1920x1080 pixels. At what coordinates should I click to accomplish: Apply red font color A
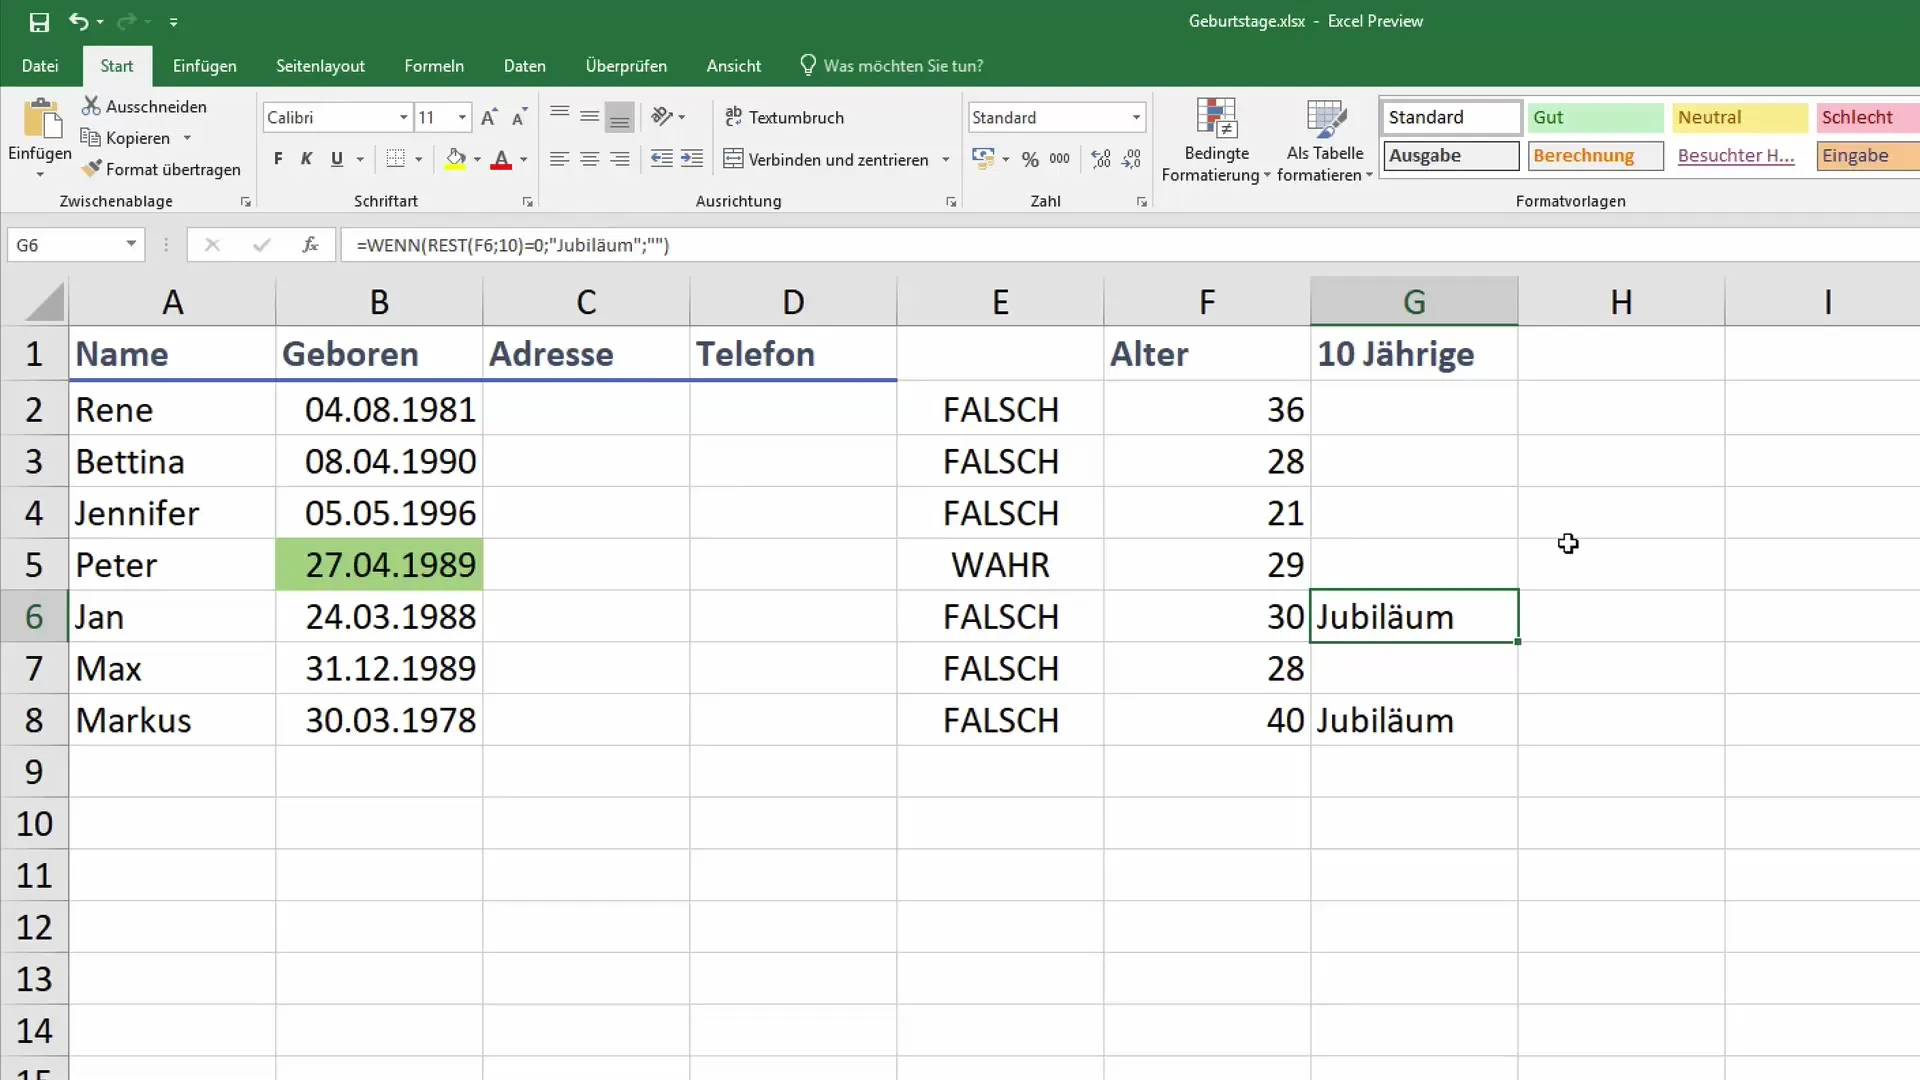click(501, 159)
